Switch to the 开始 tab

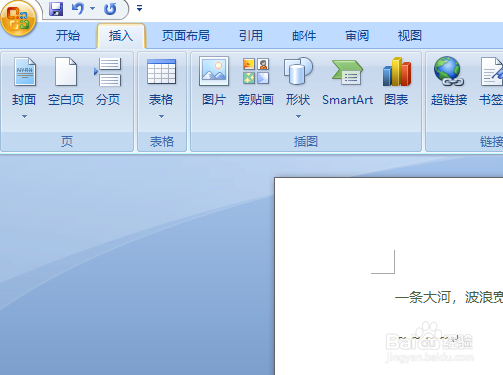pyautogui.click(x=68, y=36)
